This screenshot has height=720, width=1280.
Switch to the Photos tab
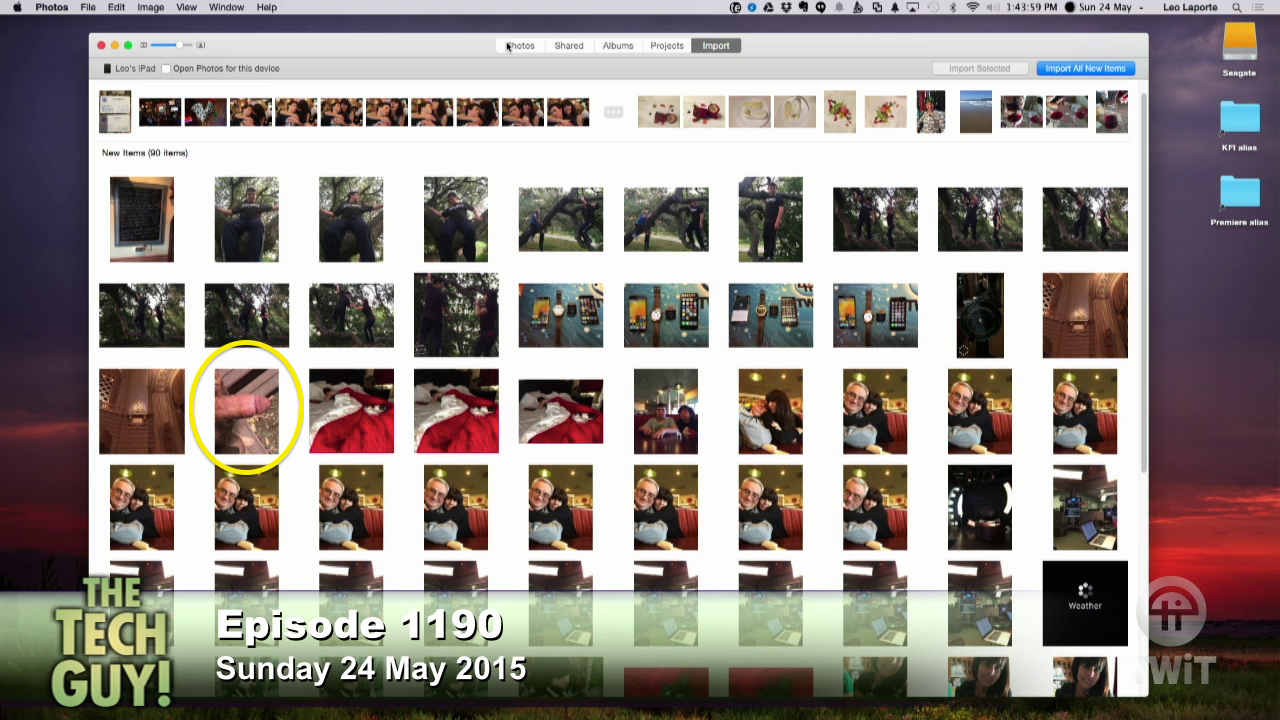(520, 46)
